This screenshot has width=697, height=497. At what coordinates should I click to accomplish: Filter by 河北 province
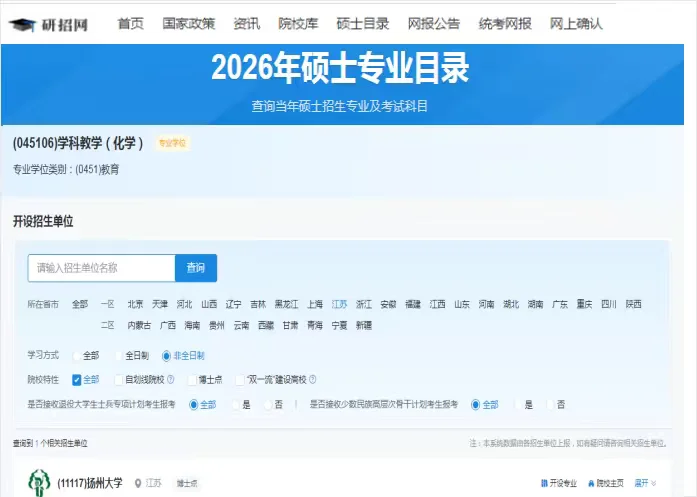(x=184, y=305)
